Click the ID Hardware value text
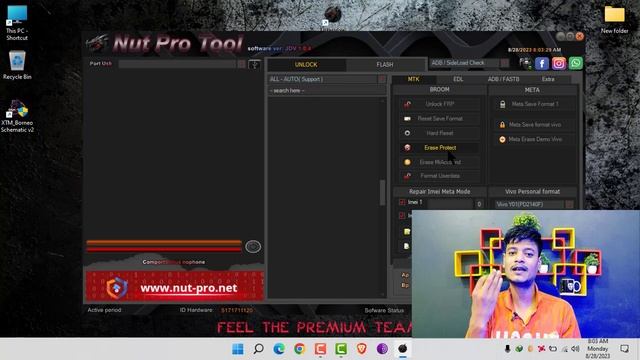 pyautogui.click(x=237, y=310)
